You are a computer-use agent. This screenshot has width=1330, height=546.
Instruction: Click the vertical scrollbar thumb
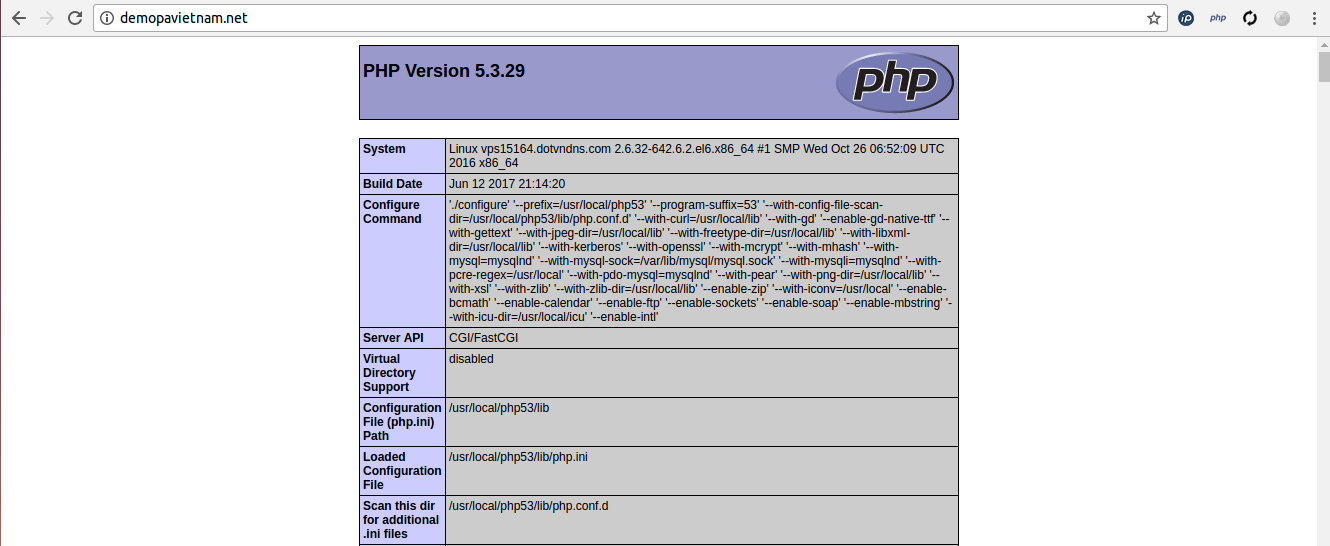1323,66
